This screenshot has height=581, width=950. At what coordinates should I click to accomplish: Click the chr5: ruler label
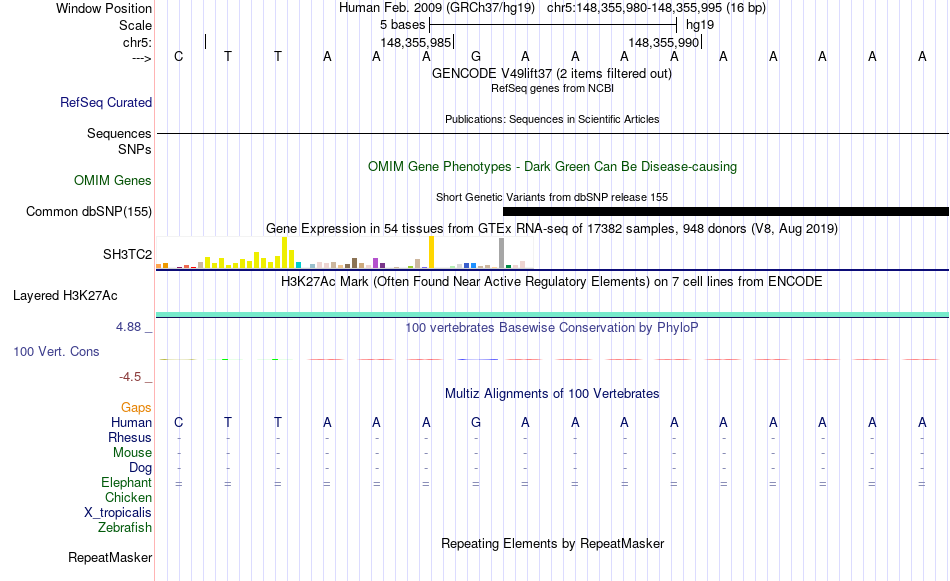click(137, 42)
